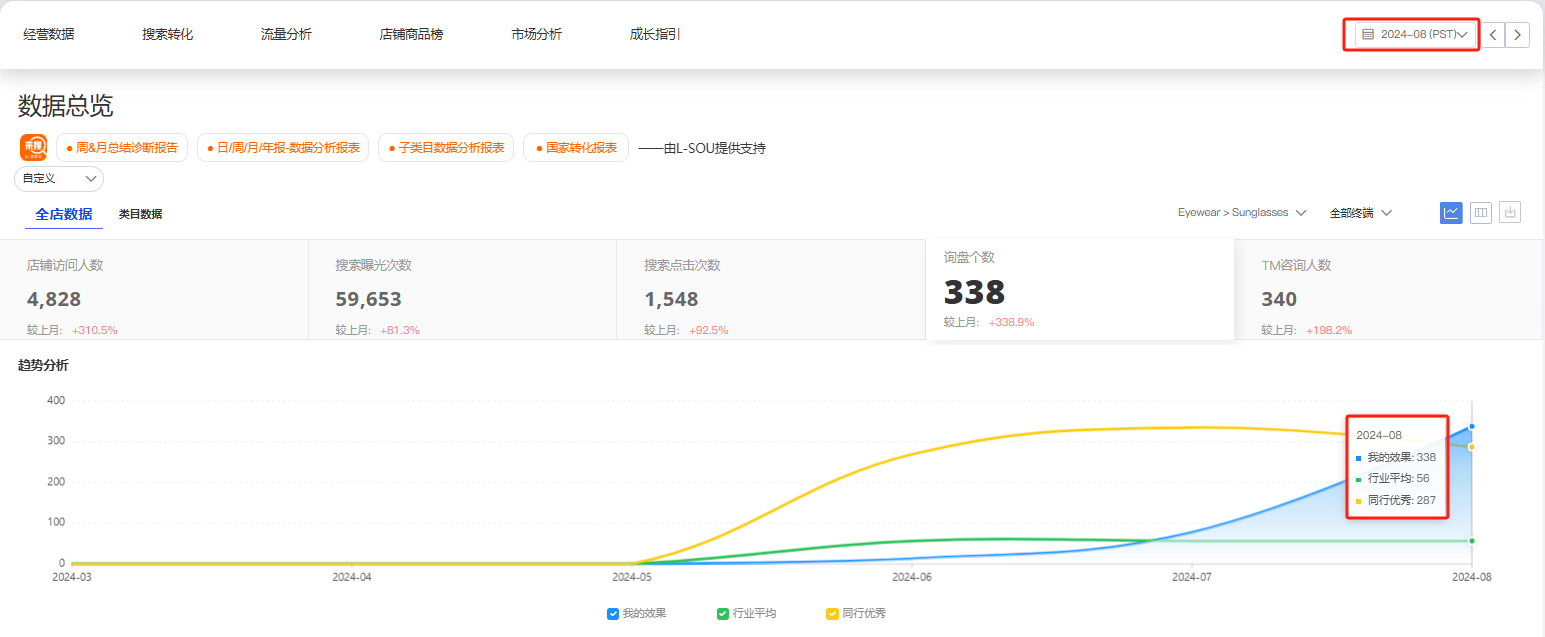Open the 自定义 dropdown
Viewport: 1545px width, 637px height.
[x=59, y=179]
